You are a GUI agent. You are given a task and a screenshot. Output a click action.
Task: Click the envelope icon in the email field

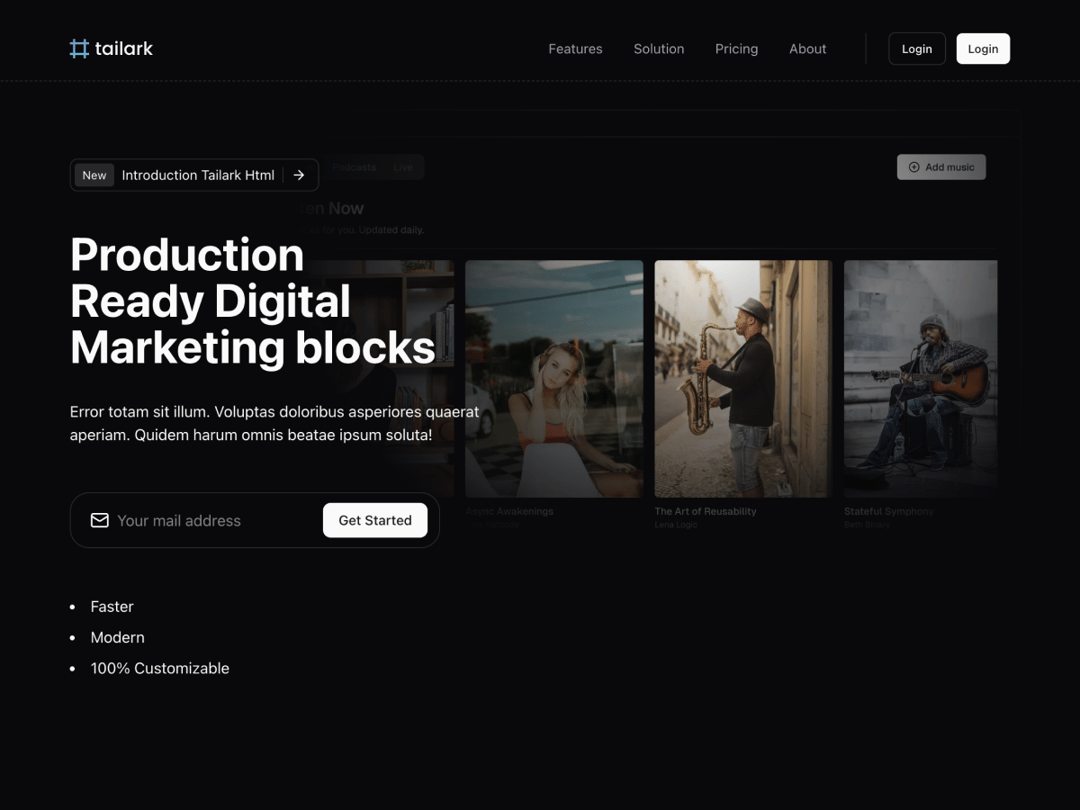(100, 520)
